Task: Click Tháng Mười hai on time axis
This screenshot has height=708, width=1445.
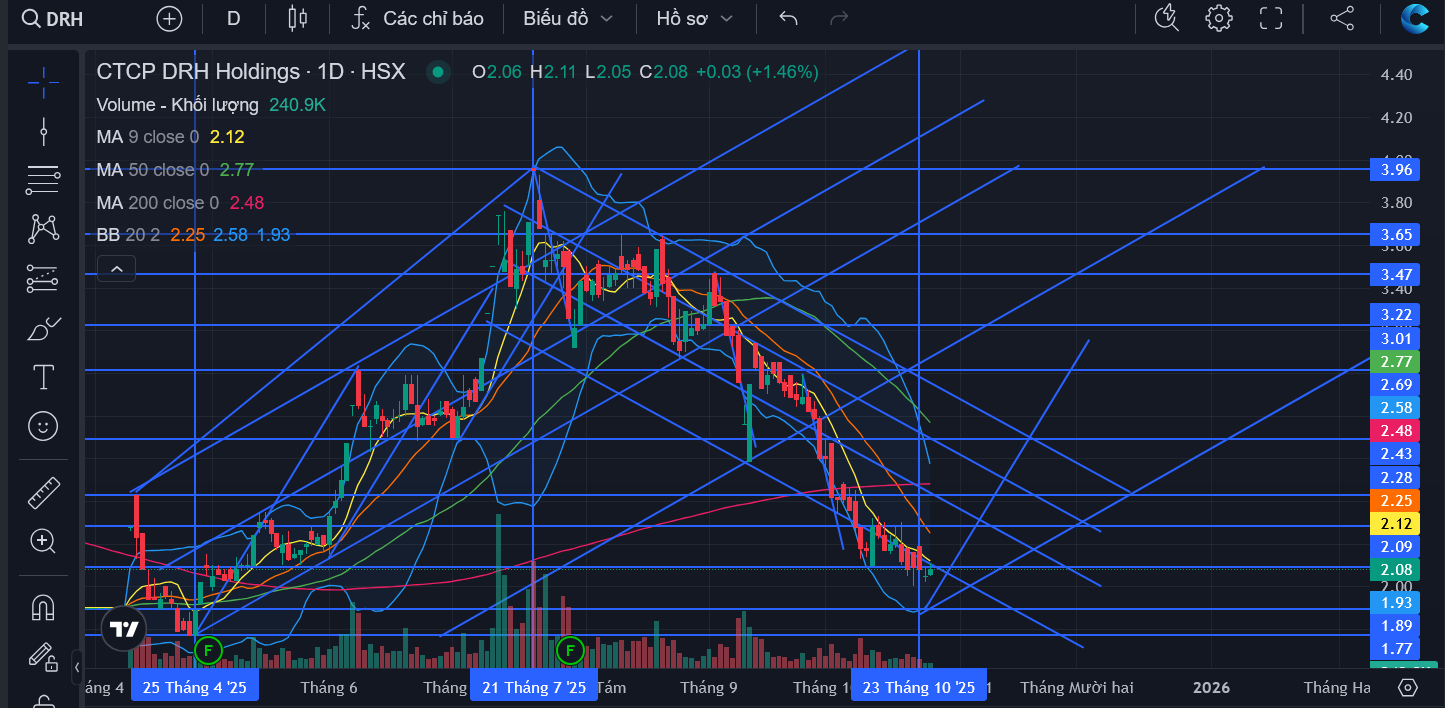Action: (1077, 687)
